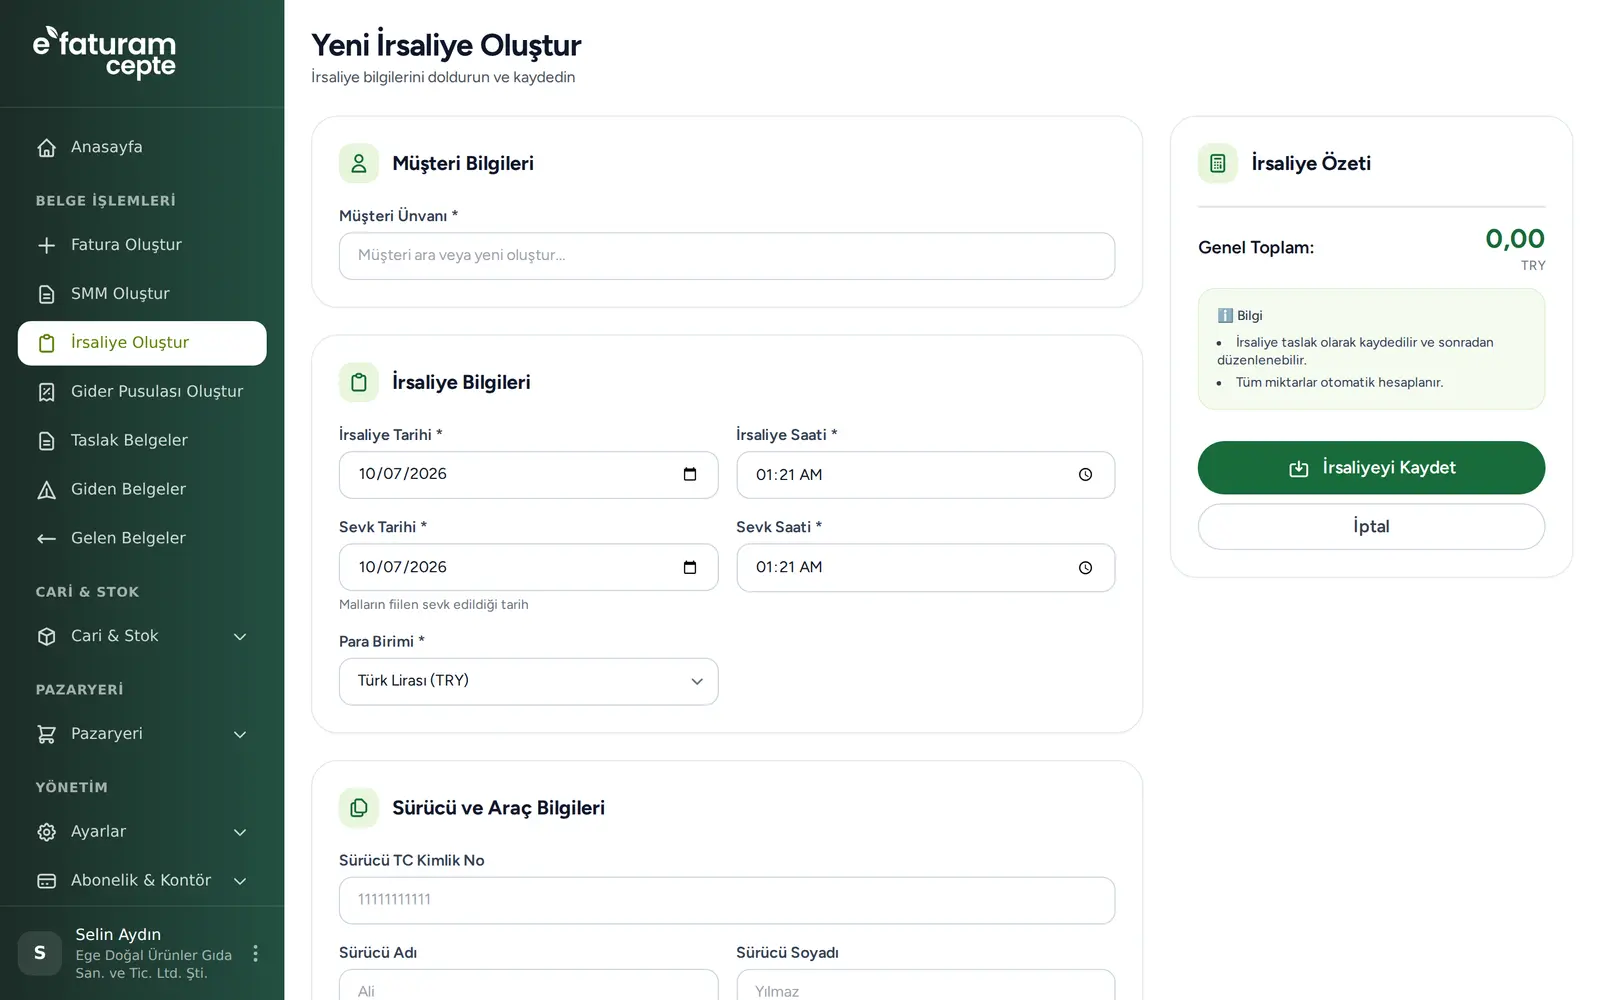Focus the Müşteri Ünvanı search field

pyautogui.click(x=727, y=256)
